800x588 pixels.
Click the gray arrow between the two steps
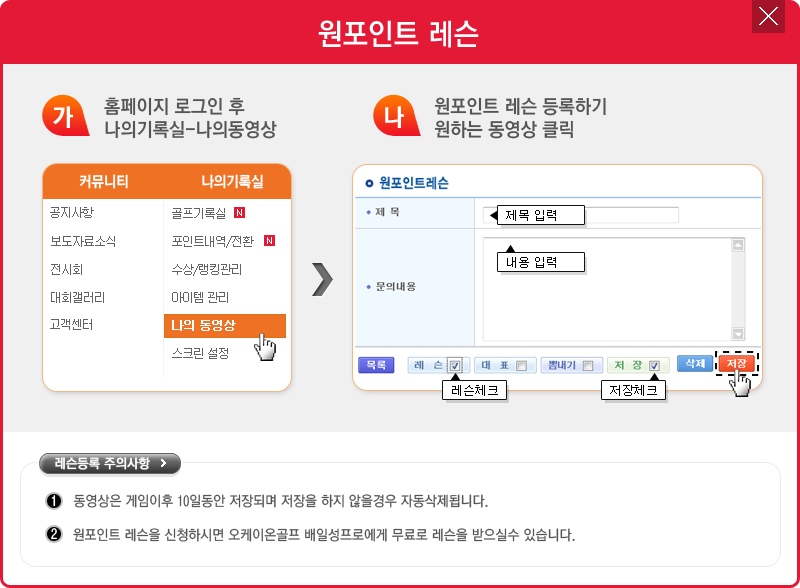pos(321,280)
